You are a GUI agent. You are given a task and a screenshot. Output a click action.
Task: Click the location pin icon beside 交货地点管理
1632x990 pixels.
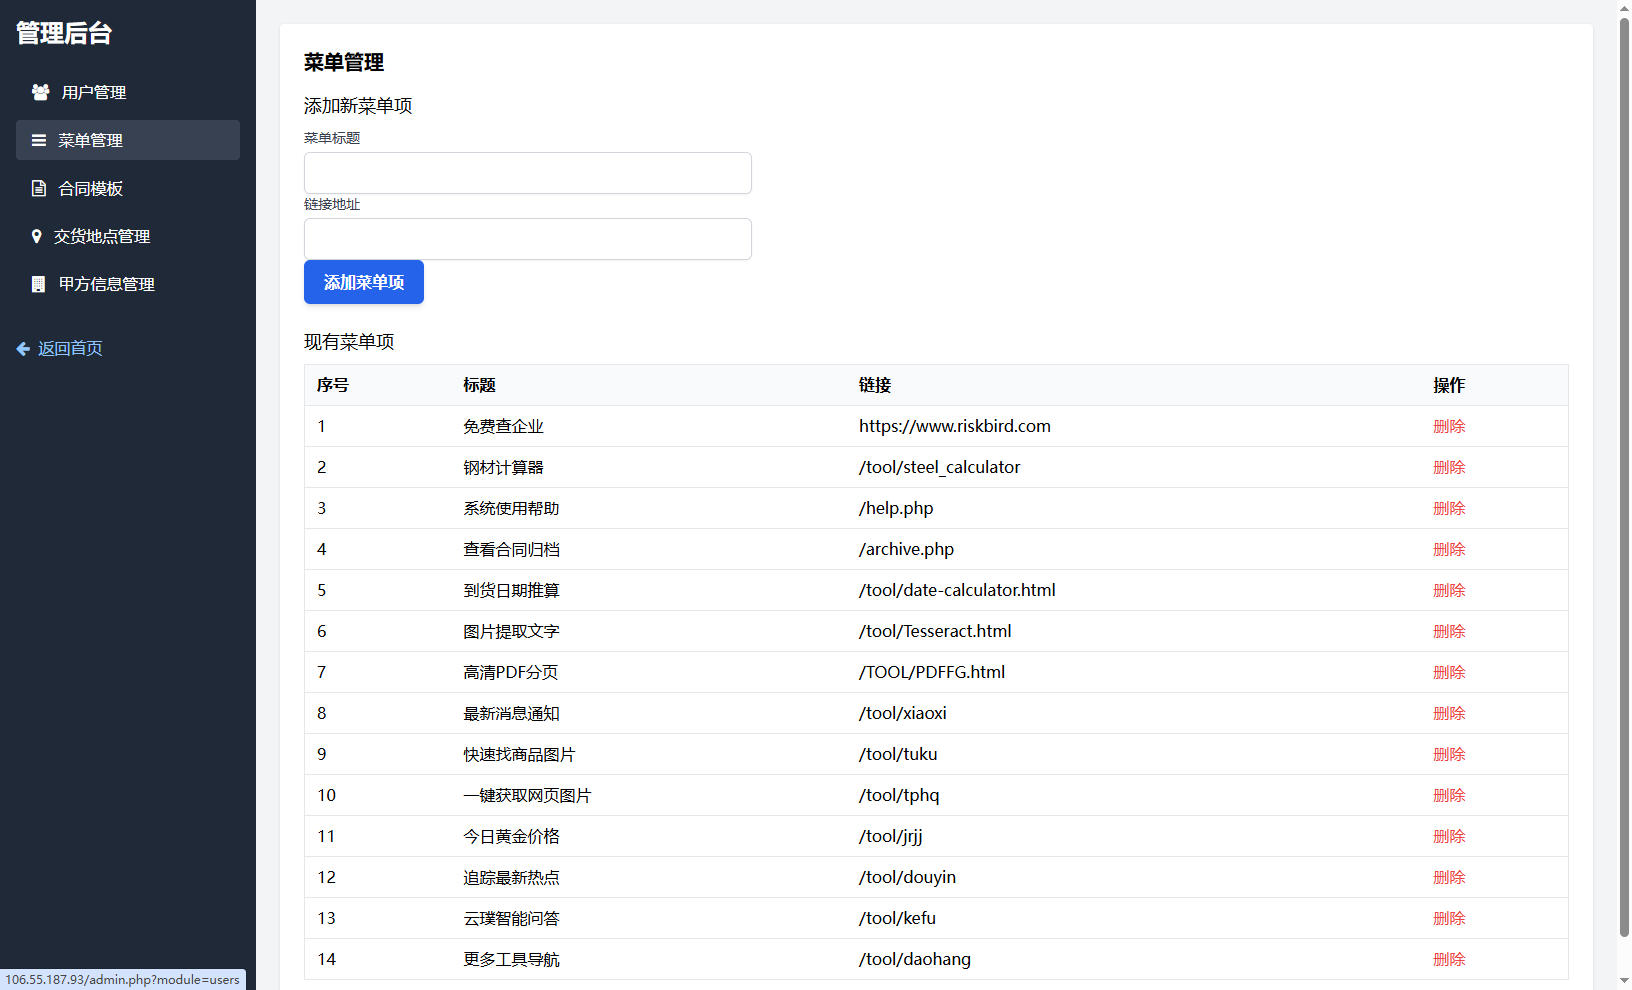pyautogui.click(x=37, y=236)
